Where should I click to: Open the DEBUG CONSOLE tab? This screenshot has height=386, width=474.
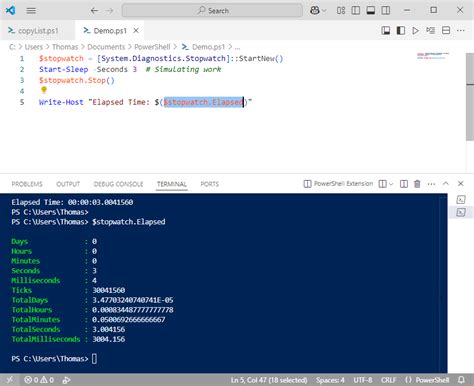coord(118,184)
